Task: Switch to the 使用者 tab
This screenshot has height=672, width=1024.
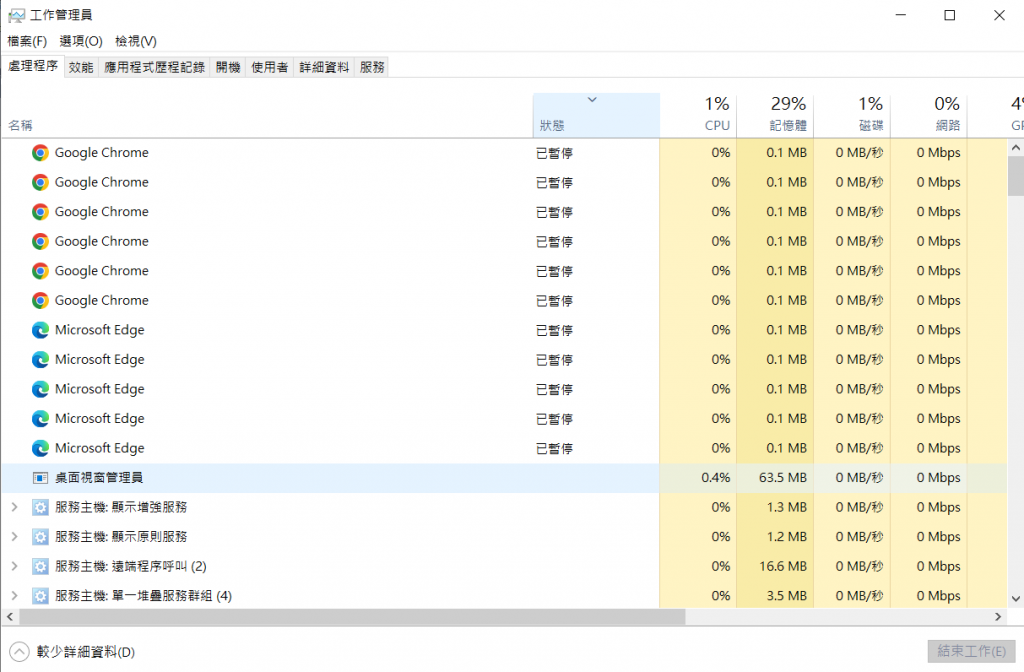Action: coord(270,67)
